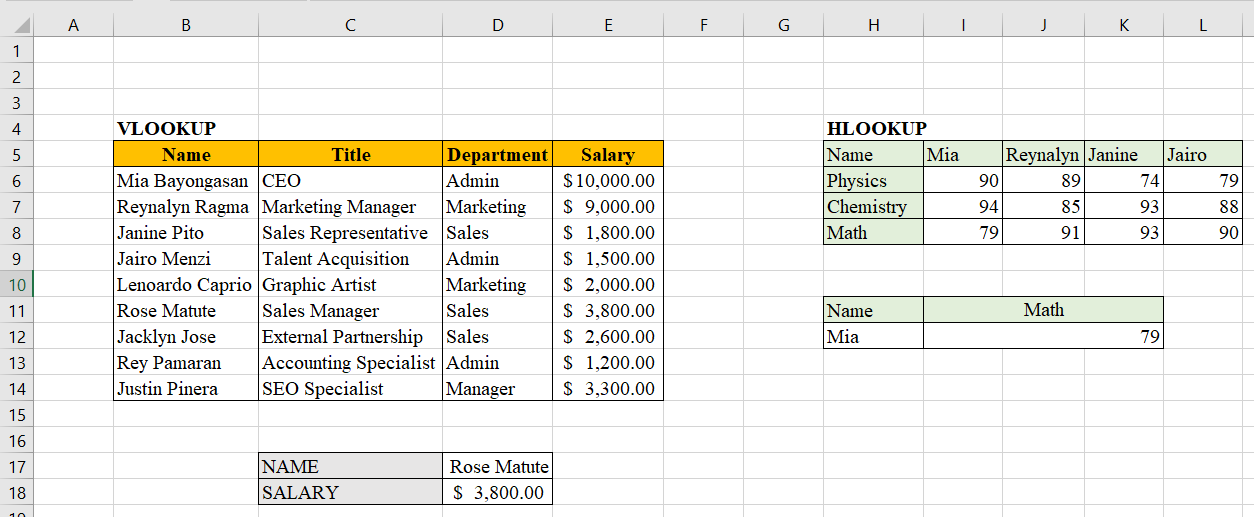The height and width of the screenshot is (517, 1254).
Task: Click the $3,800.00 result next to SALARY
Action: 497,493
